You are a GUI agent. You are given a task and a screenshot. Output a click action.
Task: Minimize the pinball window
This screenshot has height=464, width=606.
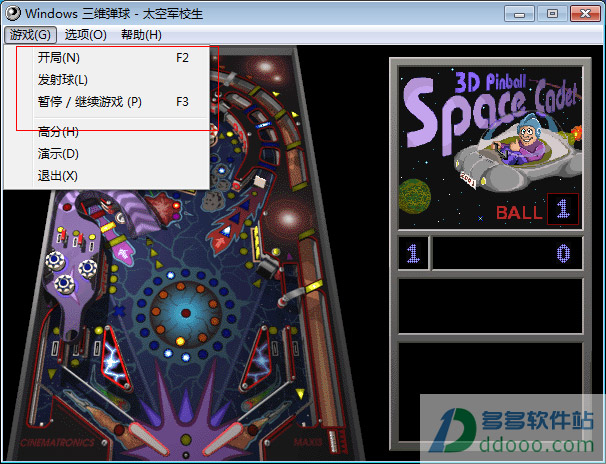(519, 14)
